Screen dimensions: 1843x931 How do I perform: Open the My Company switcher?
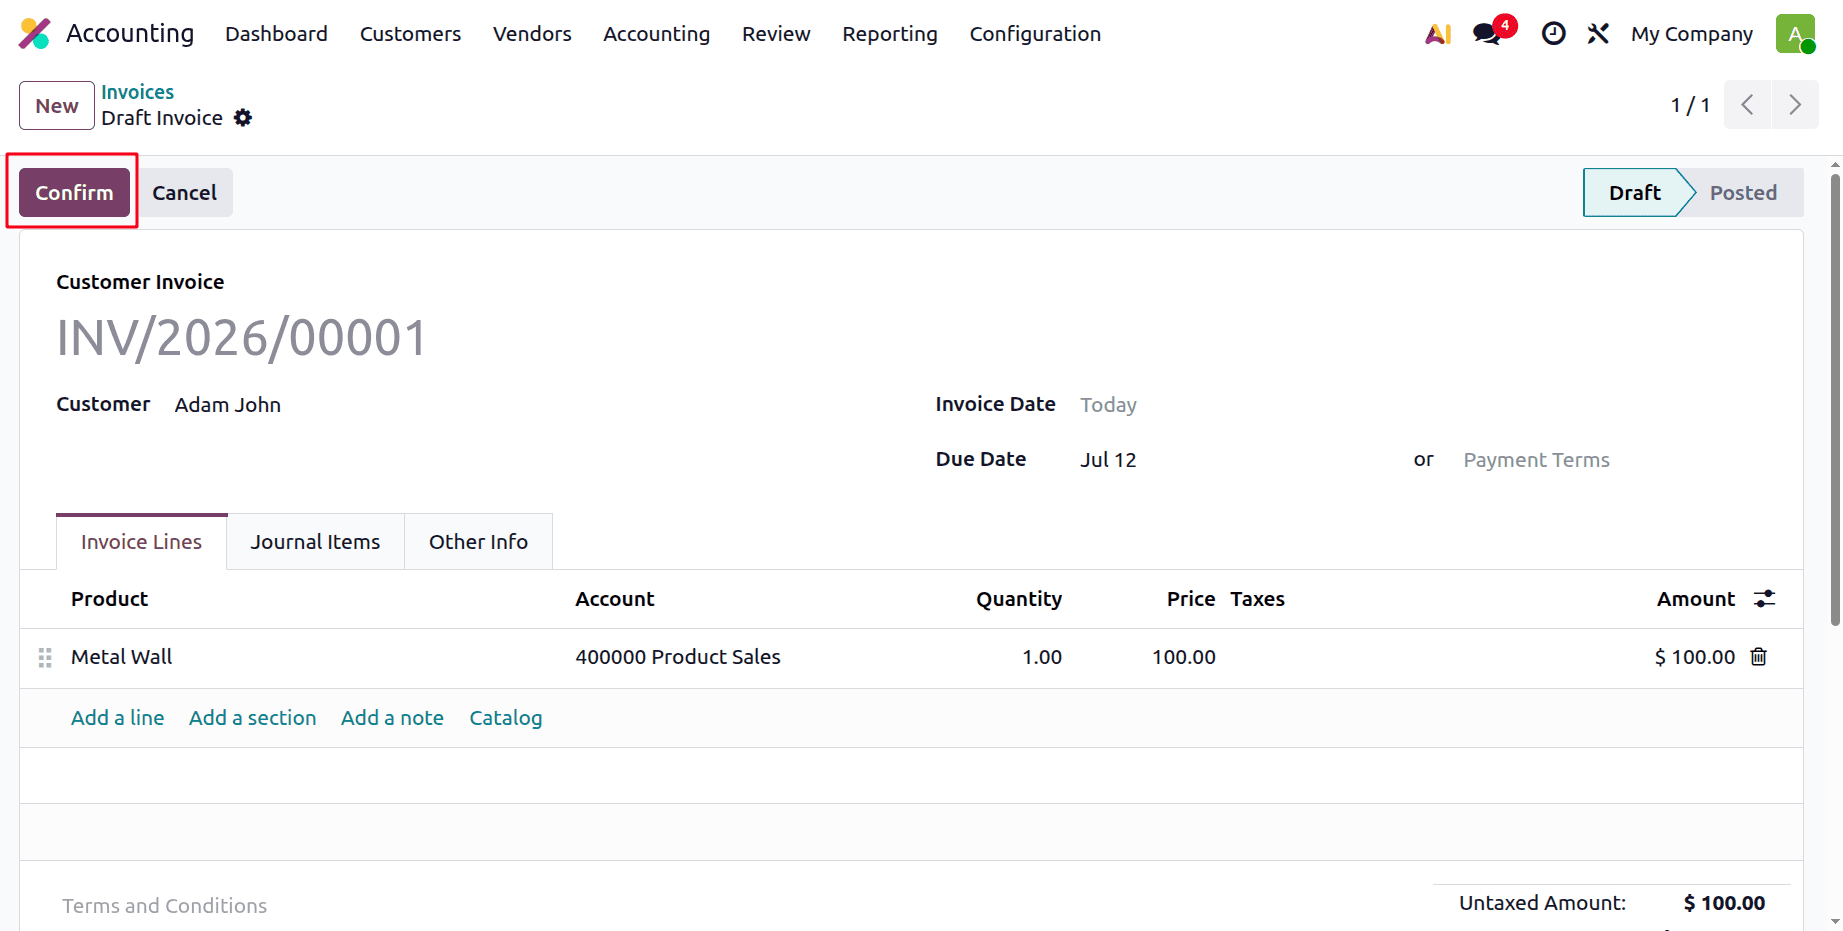pyautogui.click(x=1692, y=34)
